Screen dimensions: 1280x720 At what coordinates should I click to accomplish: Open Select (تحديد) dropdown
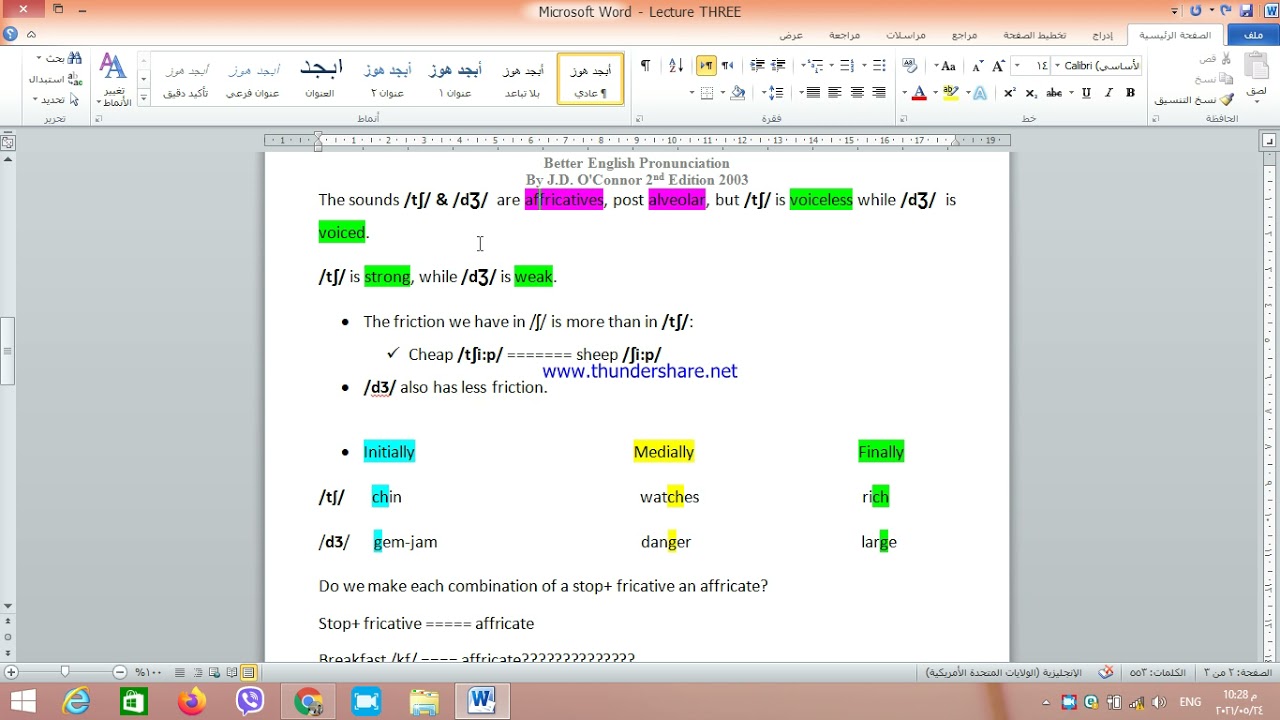pos(56,99)
